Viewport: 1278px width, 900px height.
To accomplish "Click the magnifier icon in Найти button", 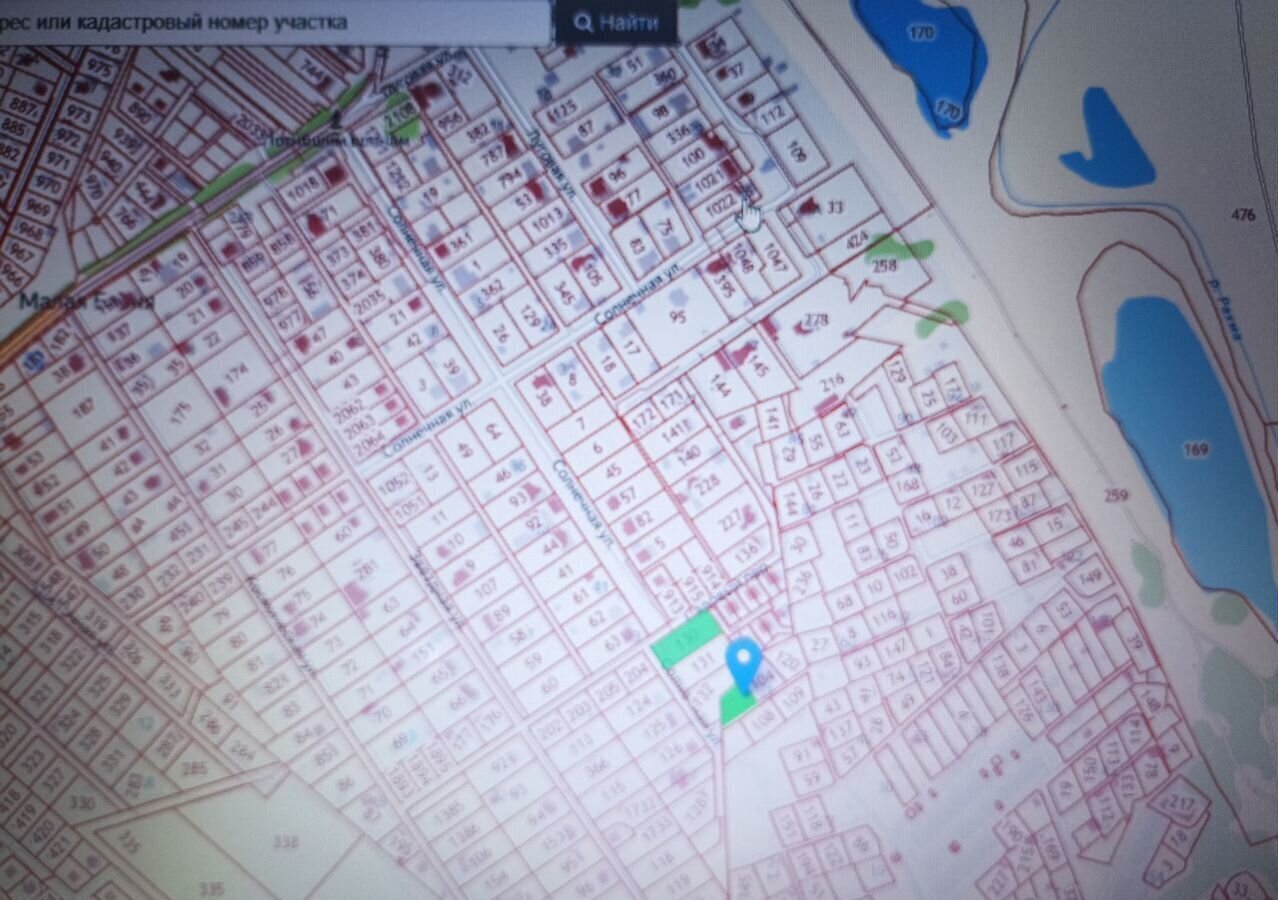I will click(583, 23).
